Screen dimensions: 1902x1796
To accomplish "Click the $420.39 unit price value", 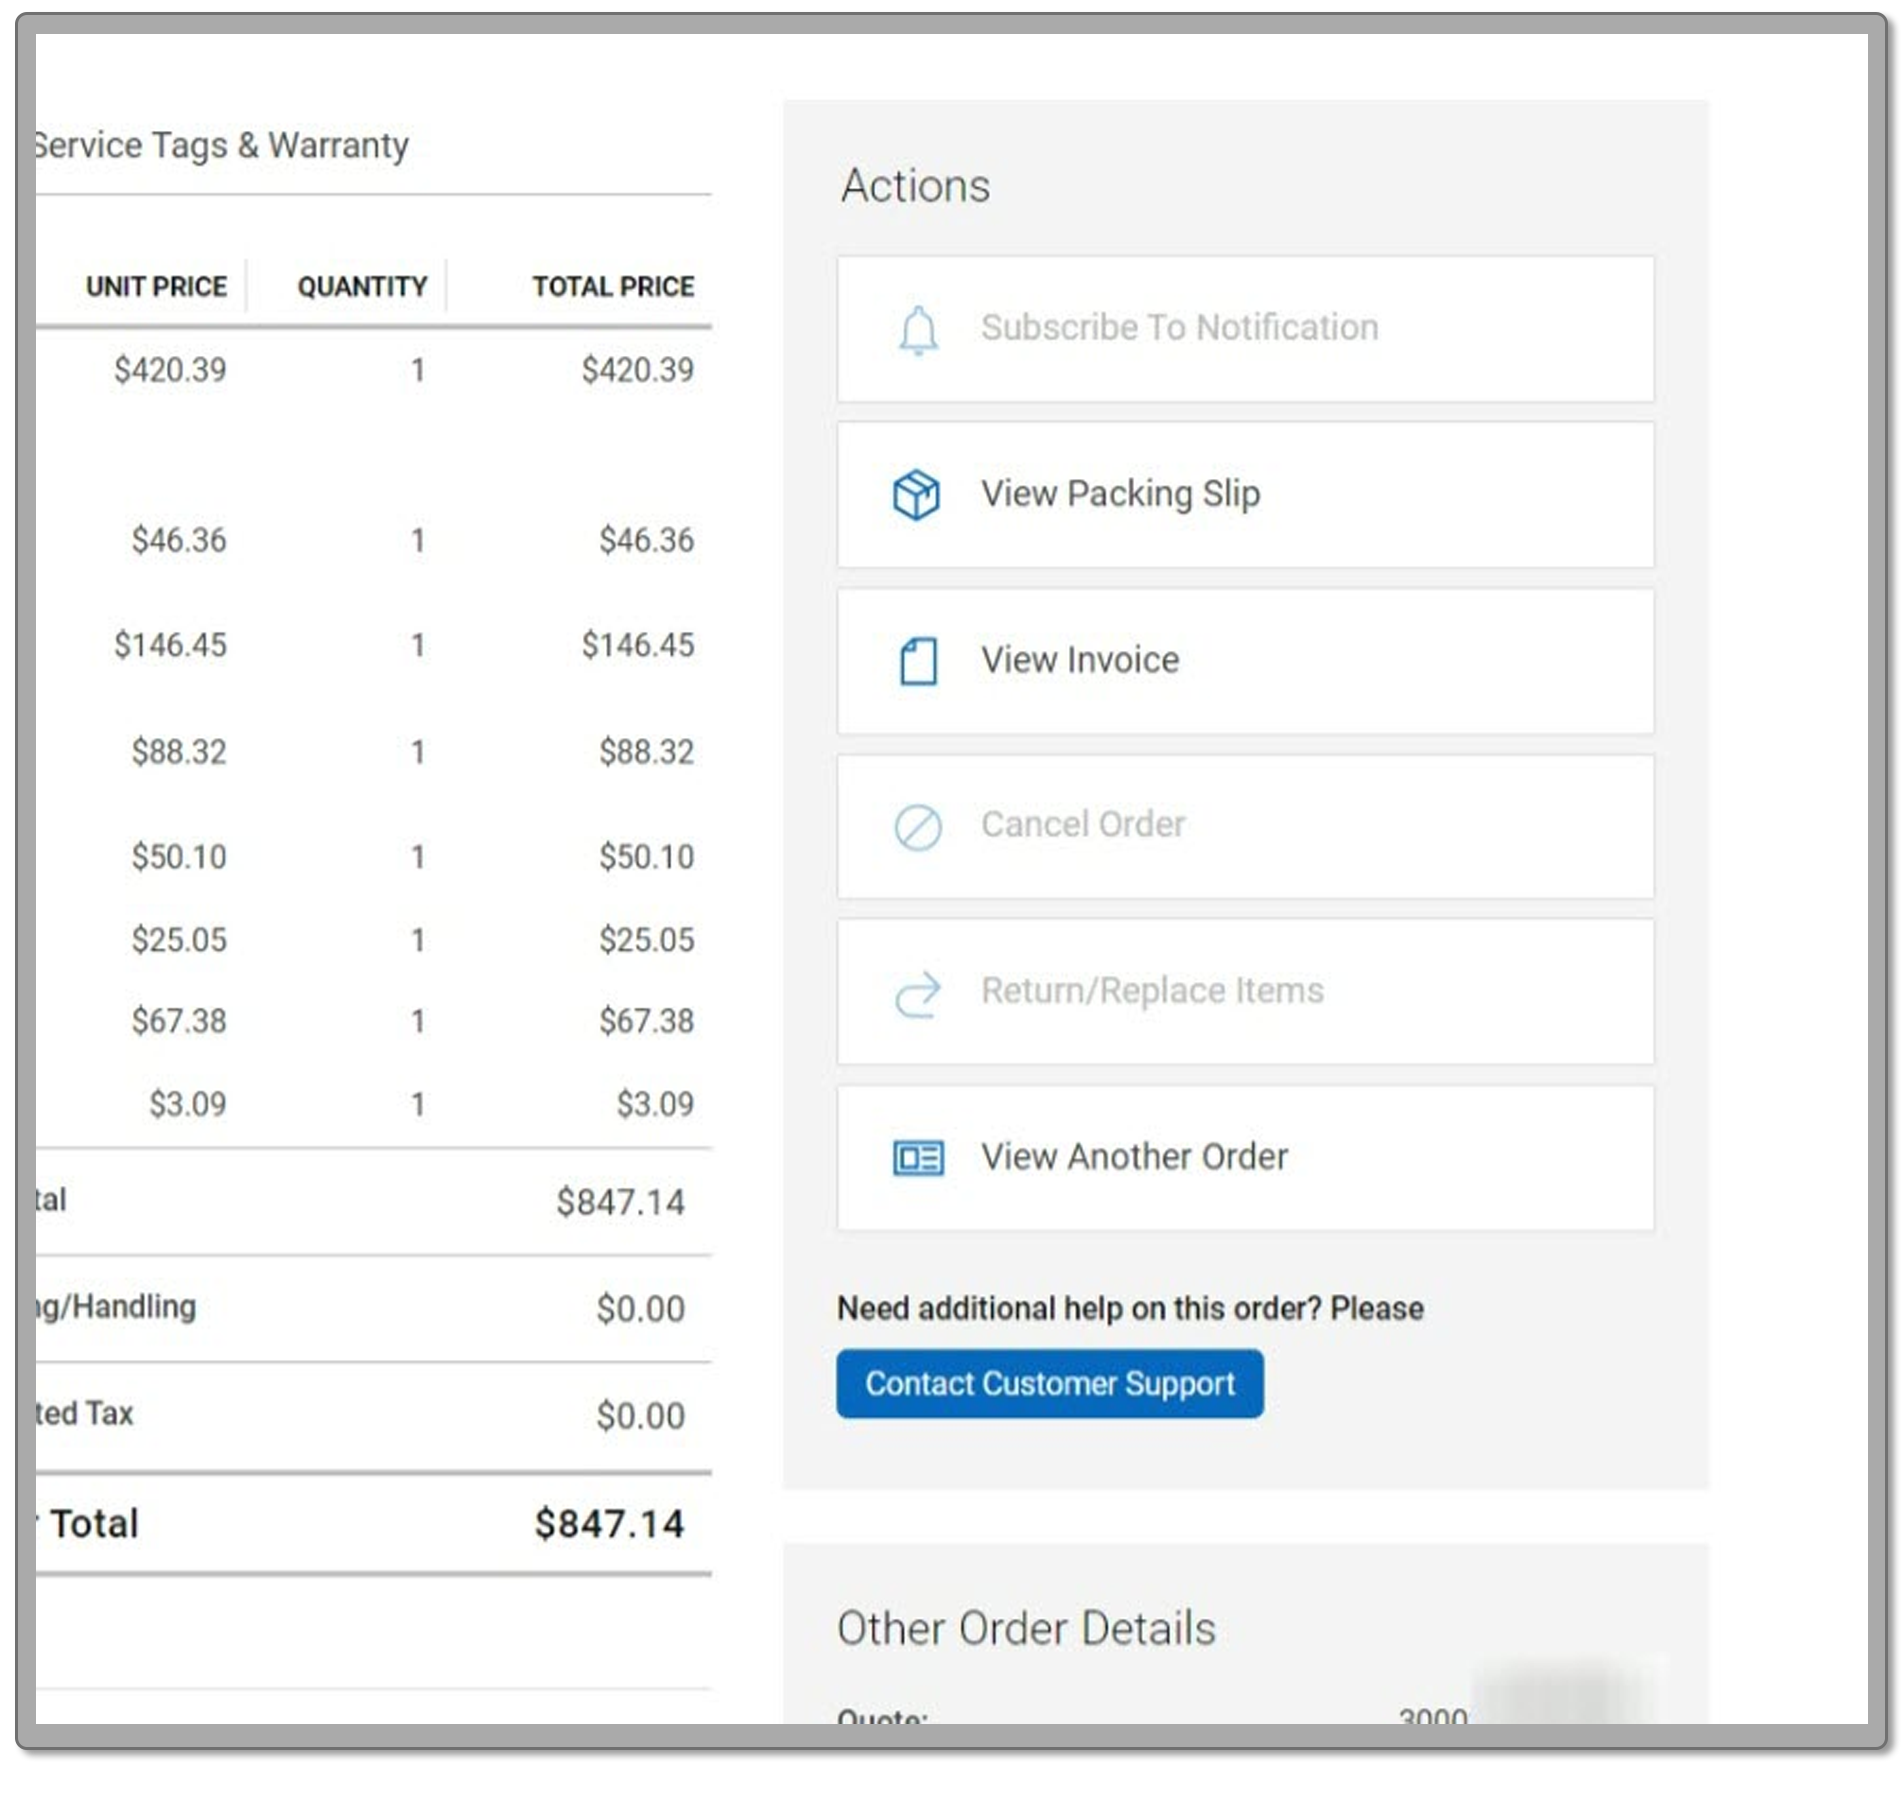I will pyautogui.click(x=170, y=370).
